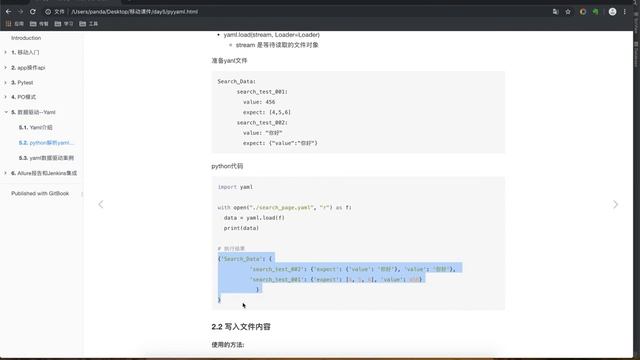Screen dimensions: 640x360
Task: Open the Introduction sidebar link
Action: click(26, 38)
